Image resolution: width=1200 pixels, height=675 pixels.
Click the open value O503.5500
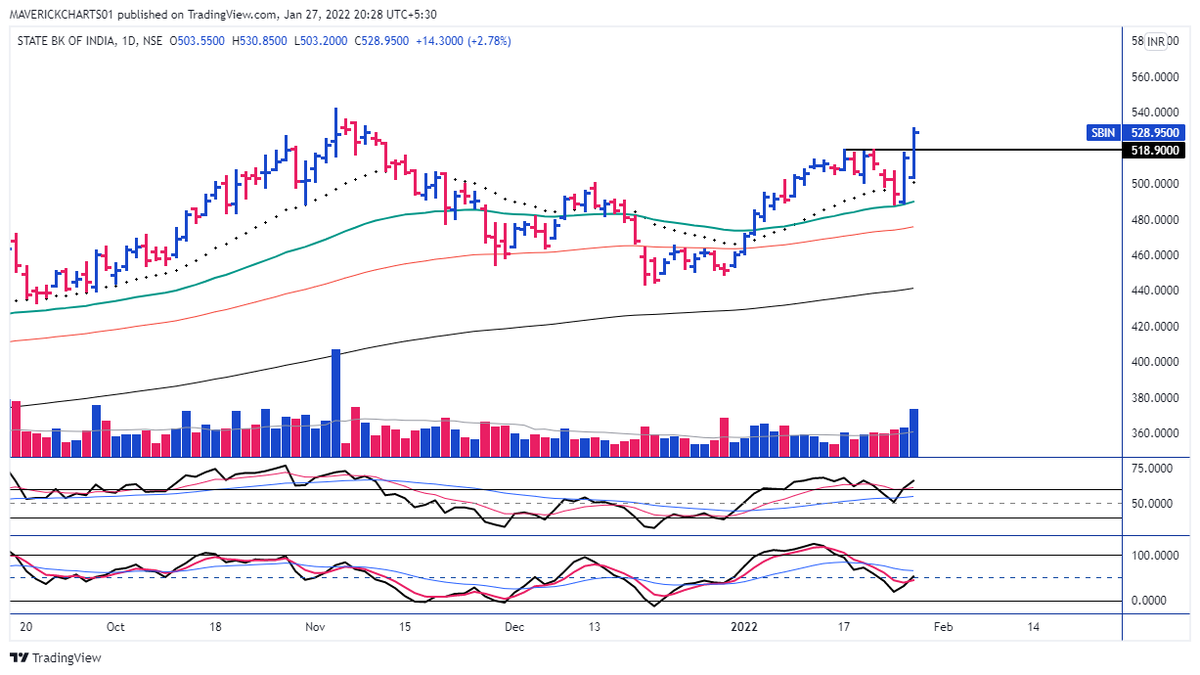pyautogui.click(x=198, y=40)
